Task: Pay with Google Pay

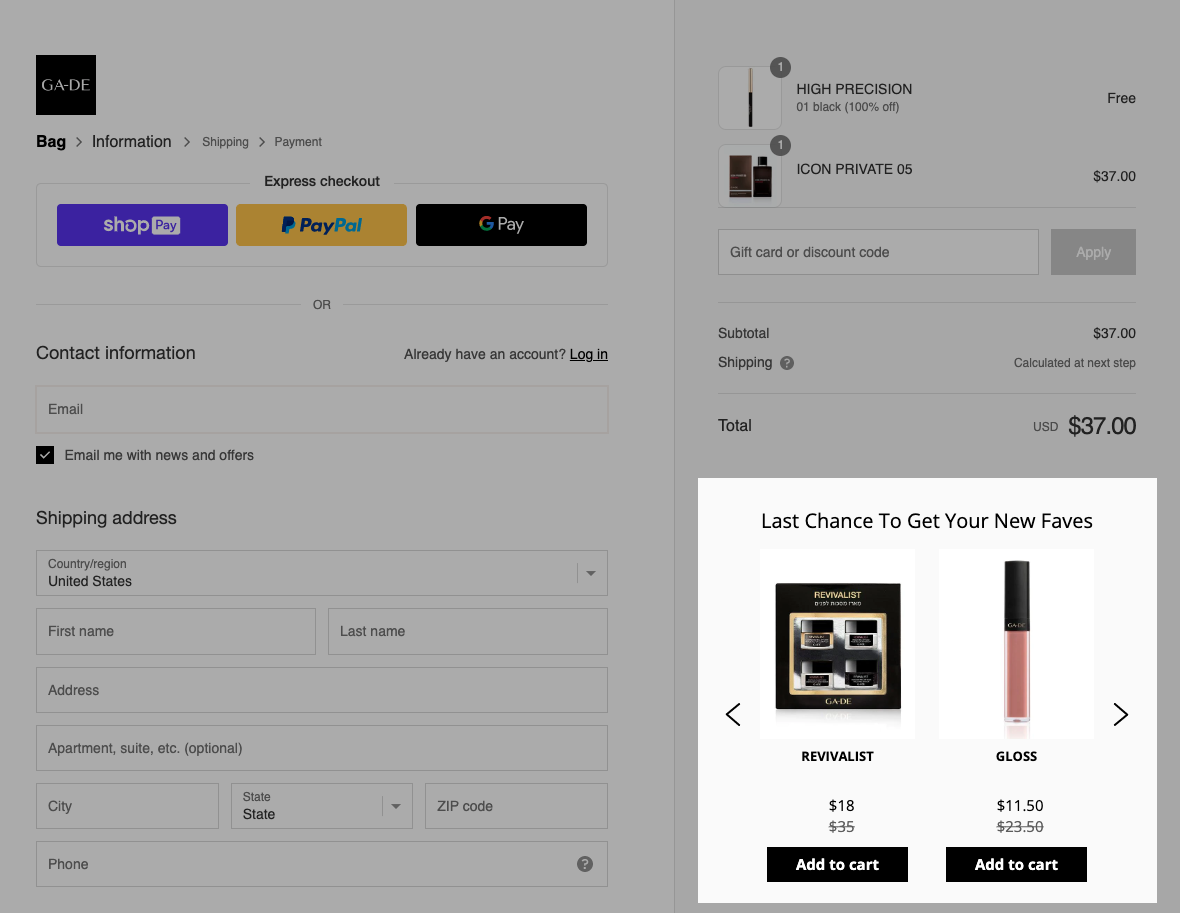Action: pyautogui.click(x=501, y=225)
